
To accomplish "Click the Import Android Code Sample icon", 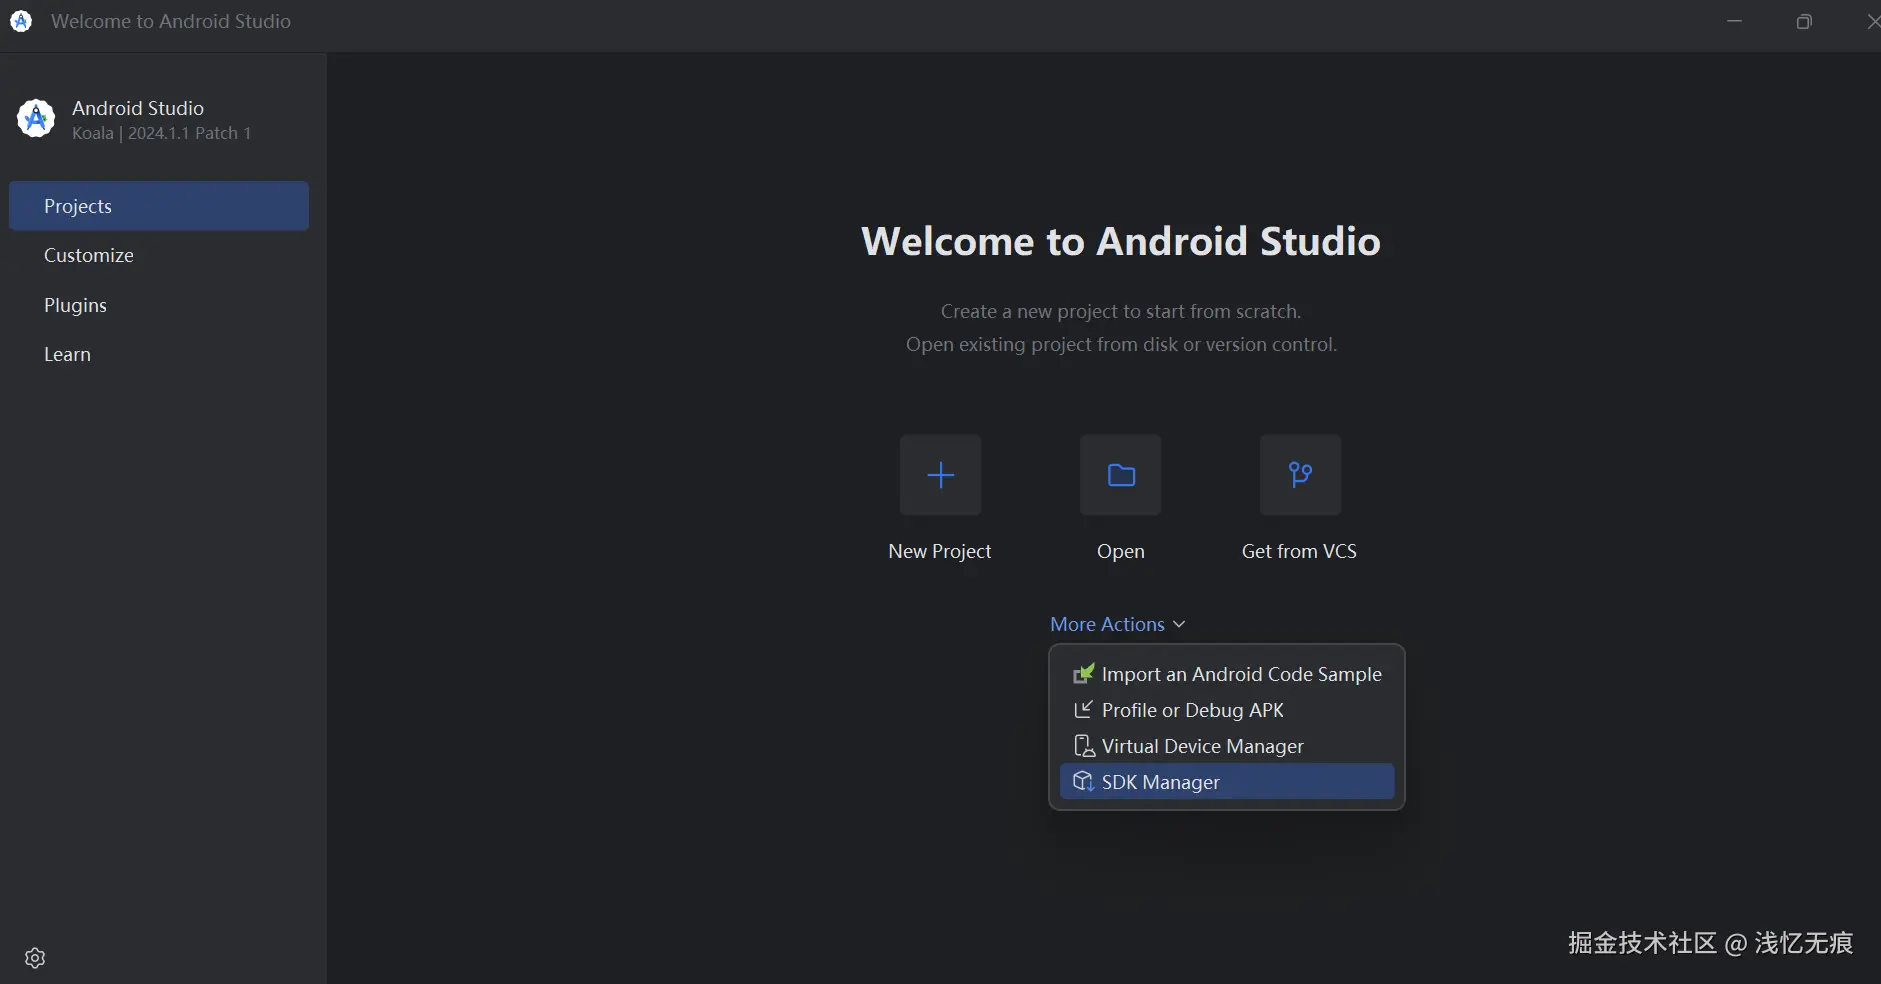I will [x=1083, y=674].
